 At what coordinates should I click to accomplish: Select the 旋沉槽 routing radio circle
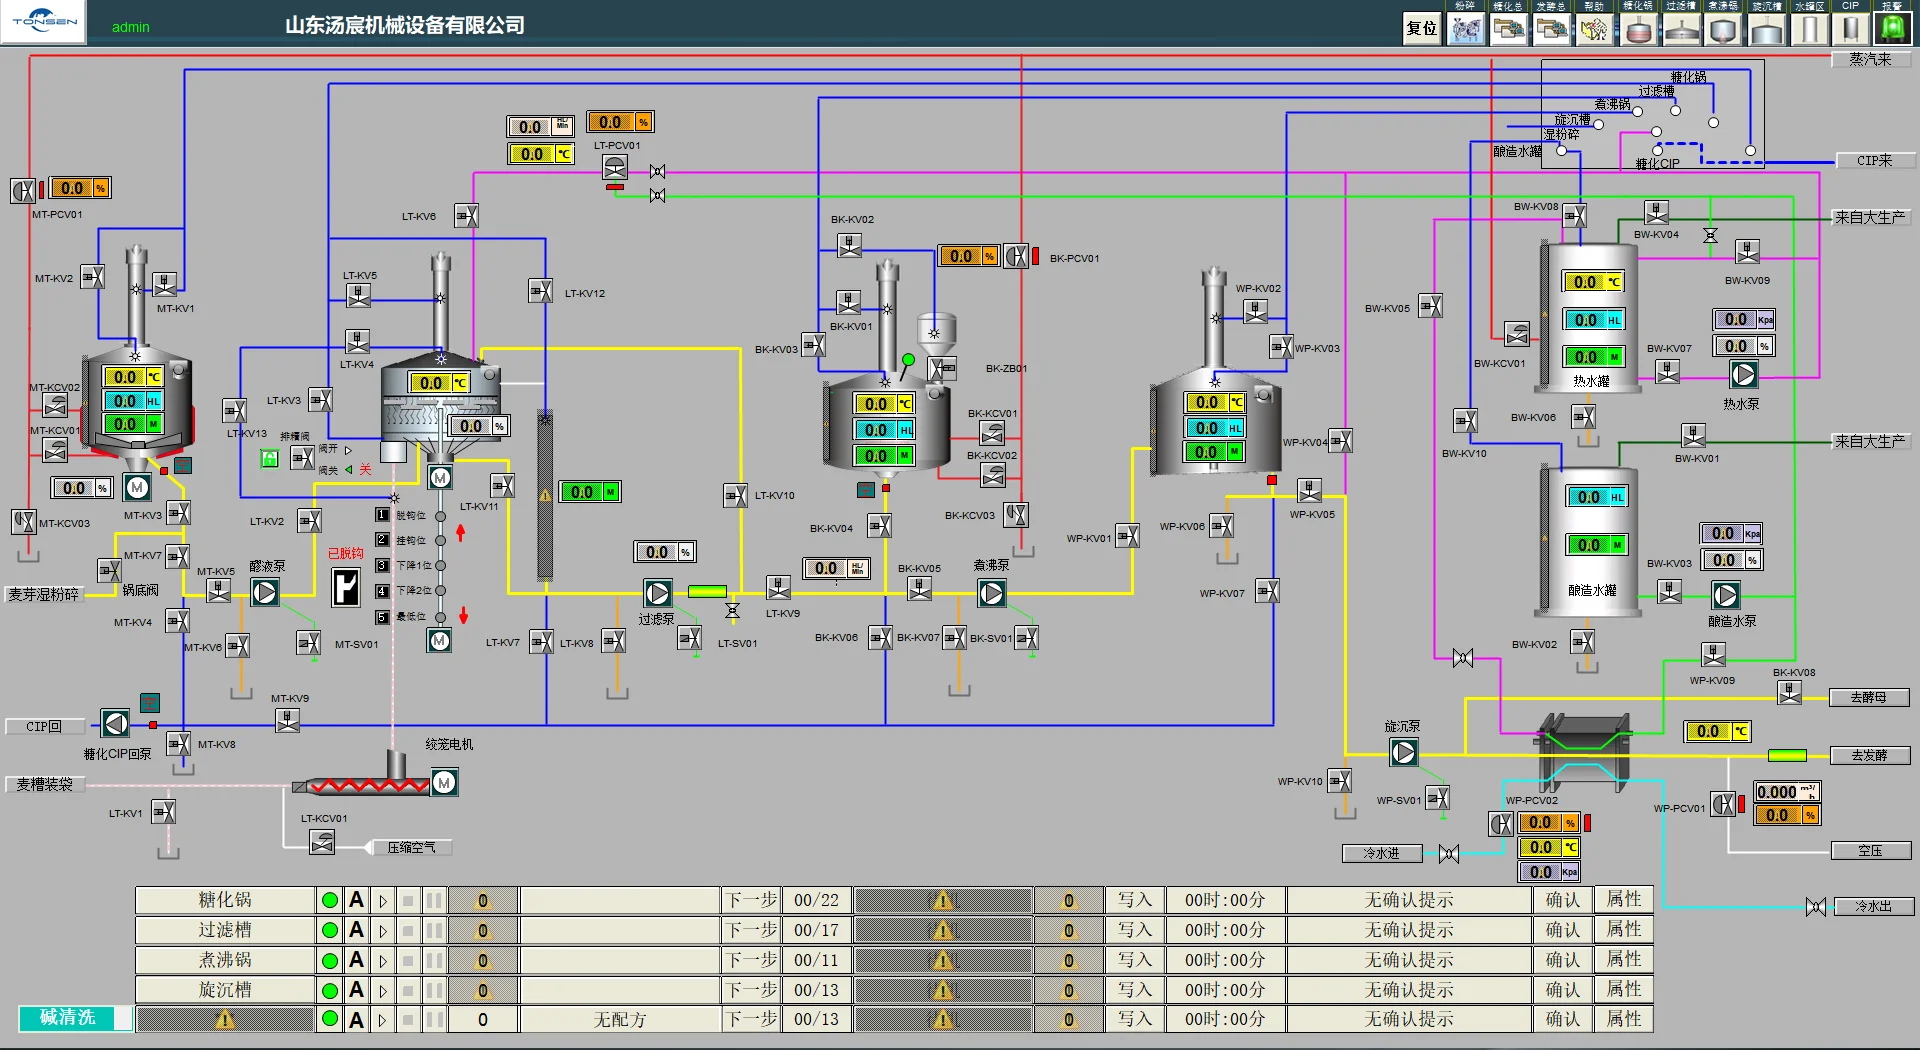click(1598, 125)
